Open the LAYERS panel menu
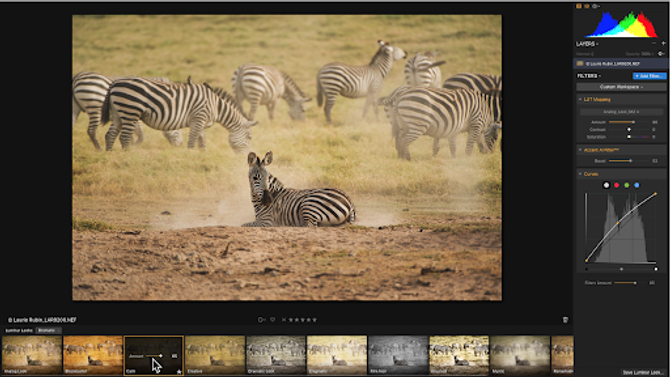This screenshot has width=670, height=377. pos(587,44)
